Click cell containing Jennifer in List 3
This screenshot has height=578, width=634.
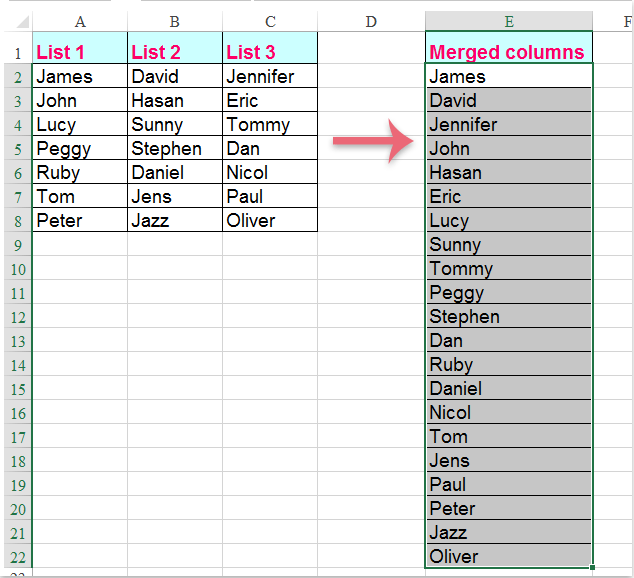point(270,77)
